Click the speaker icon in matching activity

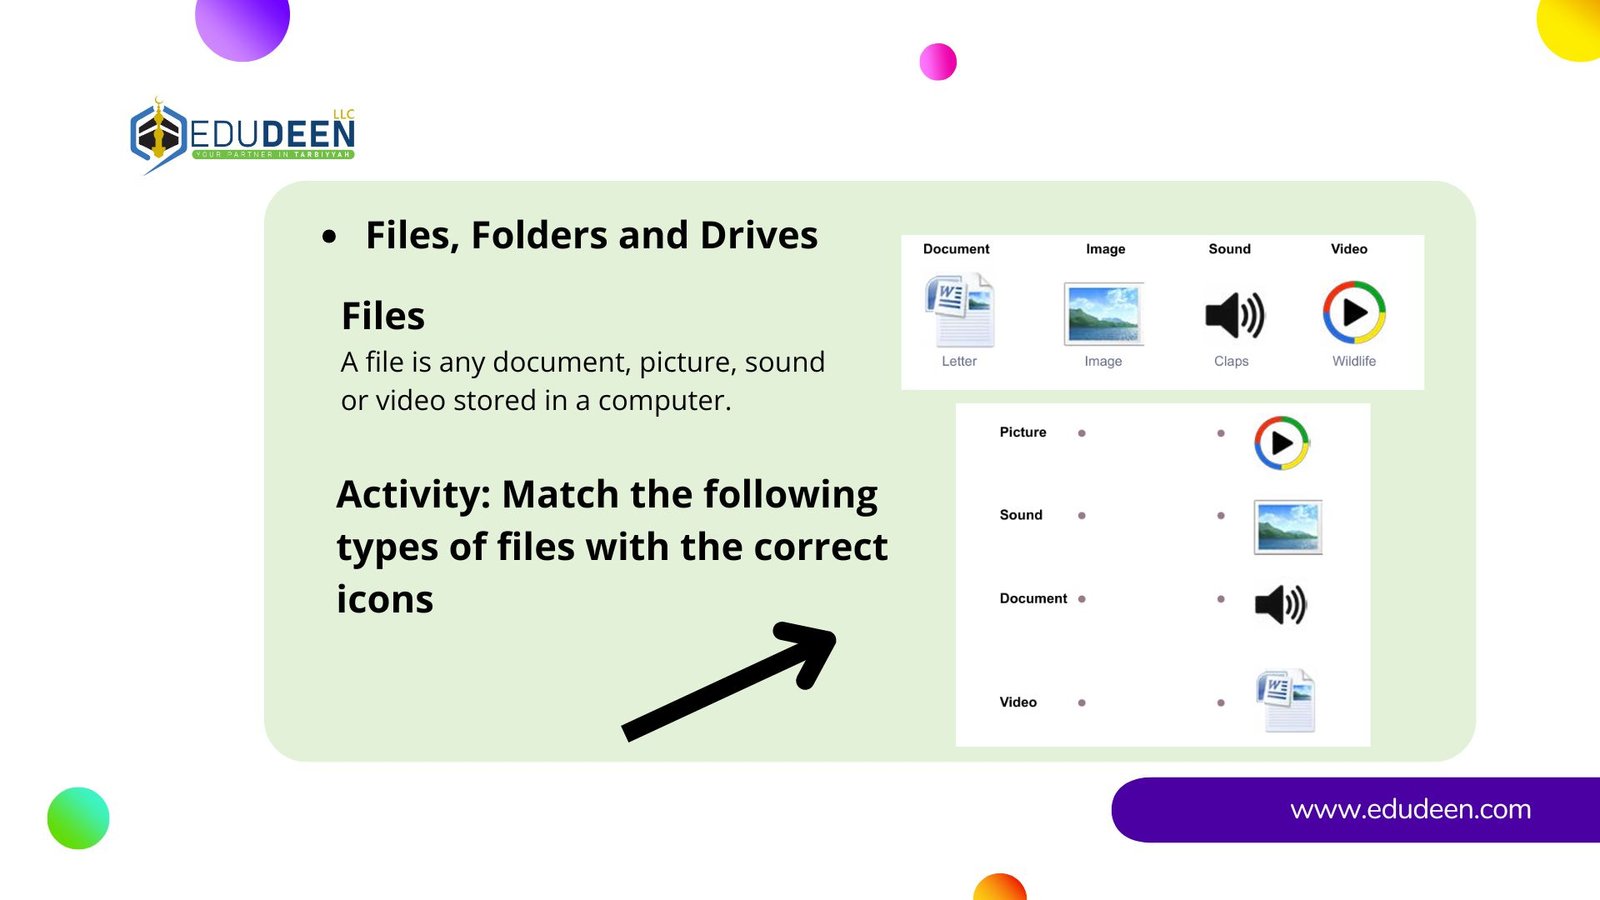coord(1281,605)
